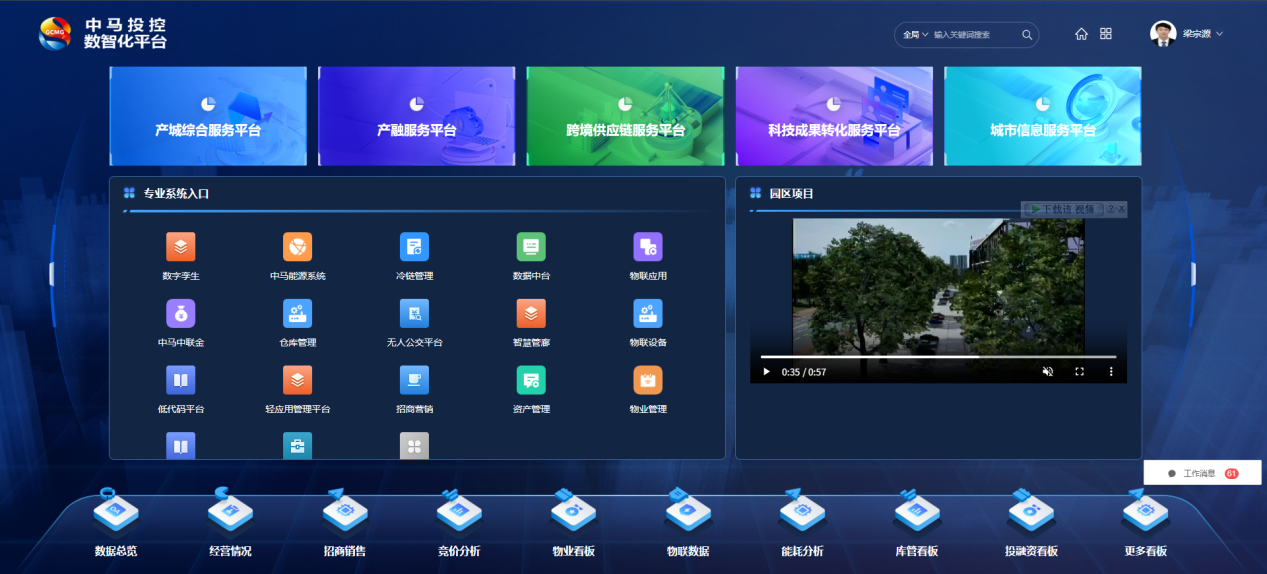Click the user avatar picture
This screenshot has height=574, width=1267.
[1162, 34]
